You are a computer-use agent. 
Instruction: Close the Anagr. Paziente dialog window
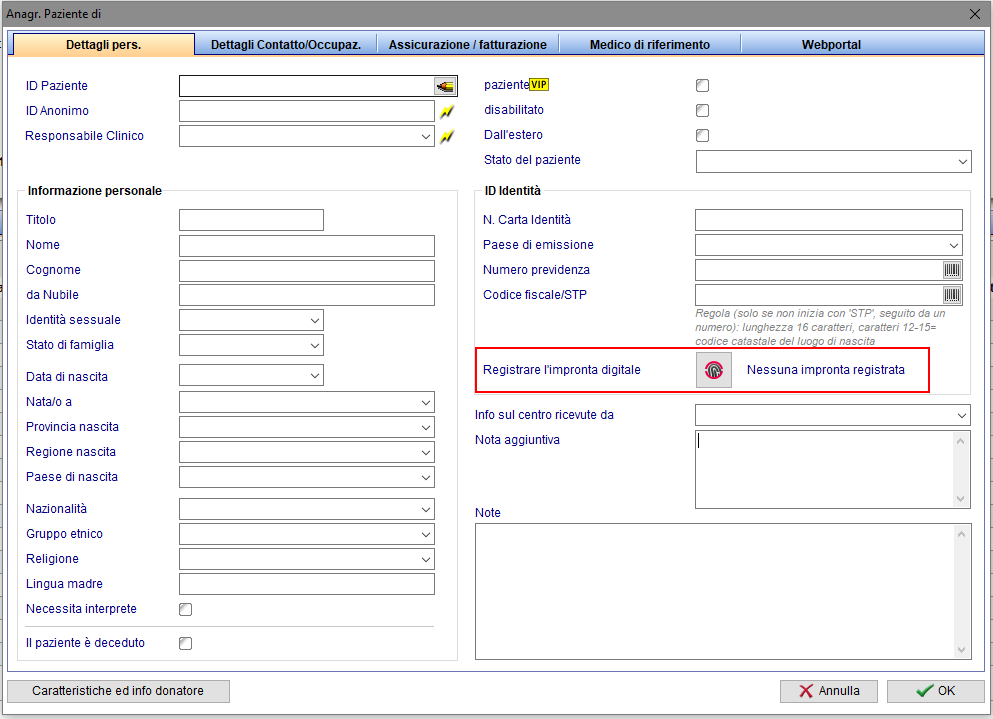[x=975, y=14]
